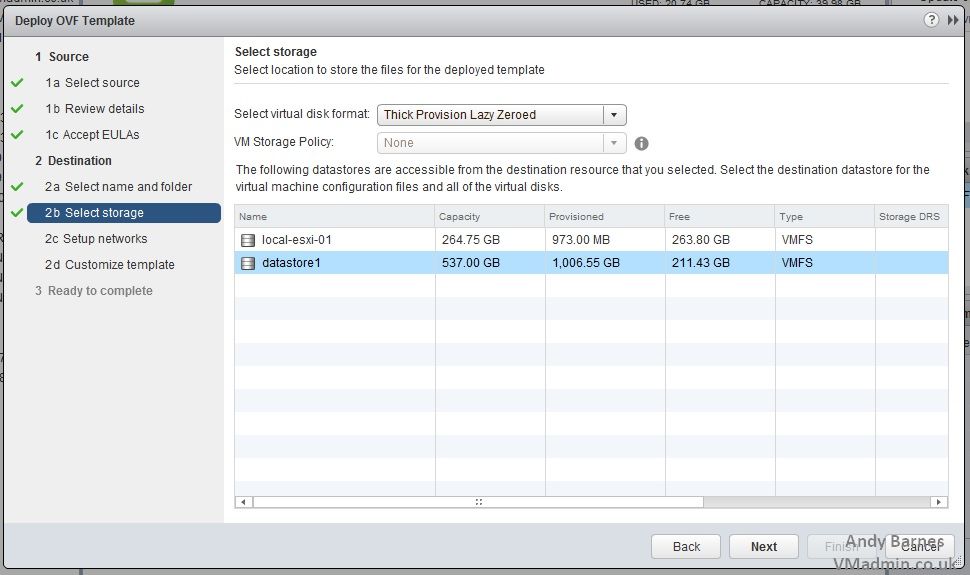Click the expand double-arrow icon in title bar
The width and height of the screenshot is (970, 575).
[953, 20]
